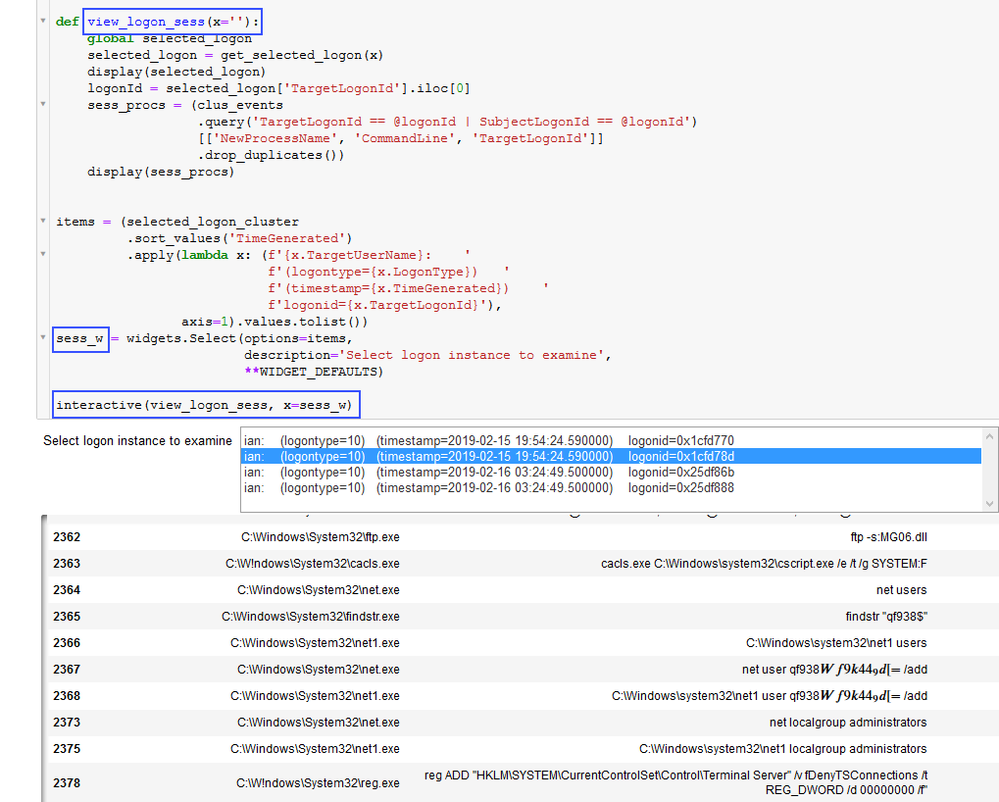Click the C:\W!ndows\System32\cacls.exe cell
The height and width of the screenshot is (802, 999).
coord(313,564)
